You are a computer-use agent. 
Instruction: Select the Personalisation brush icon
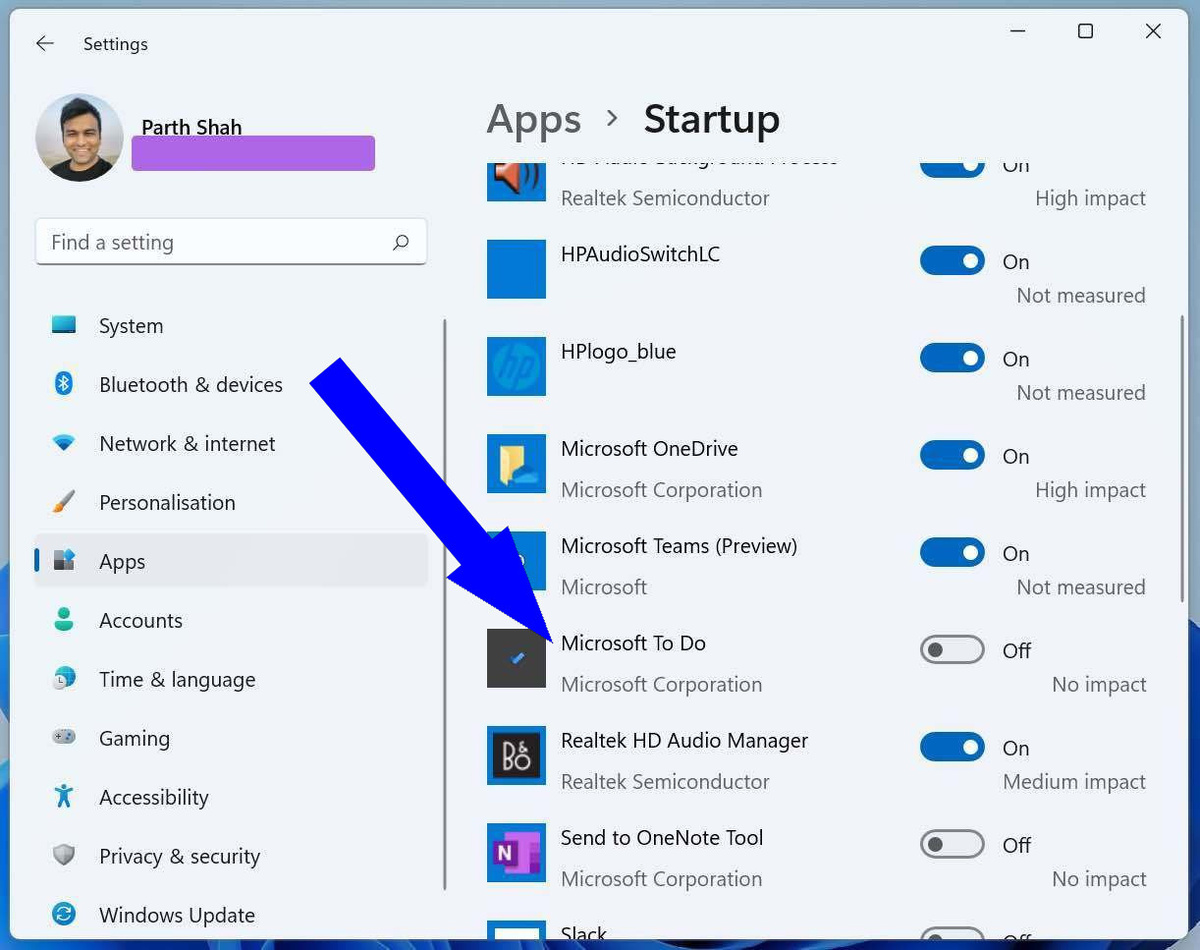pyautogui.click(x=63, y=502)
